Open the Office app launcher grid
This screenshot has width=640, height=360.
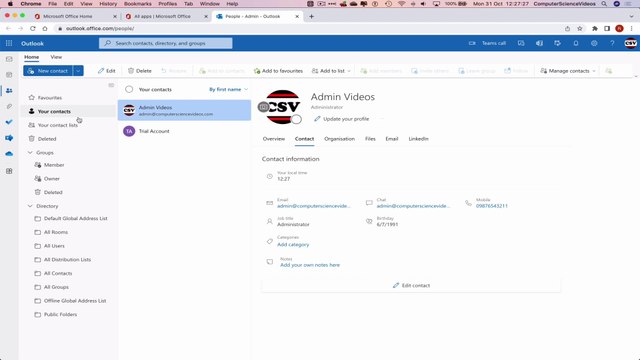(x=9, y=43)
